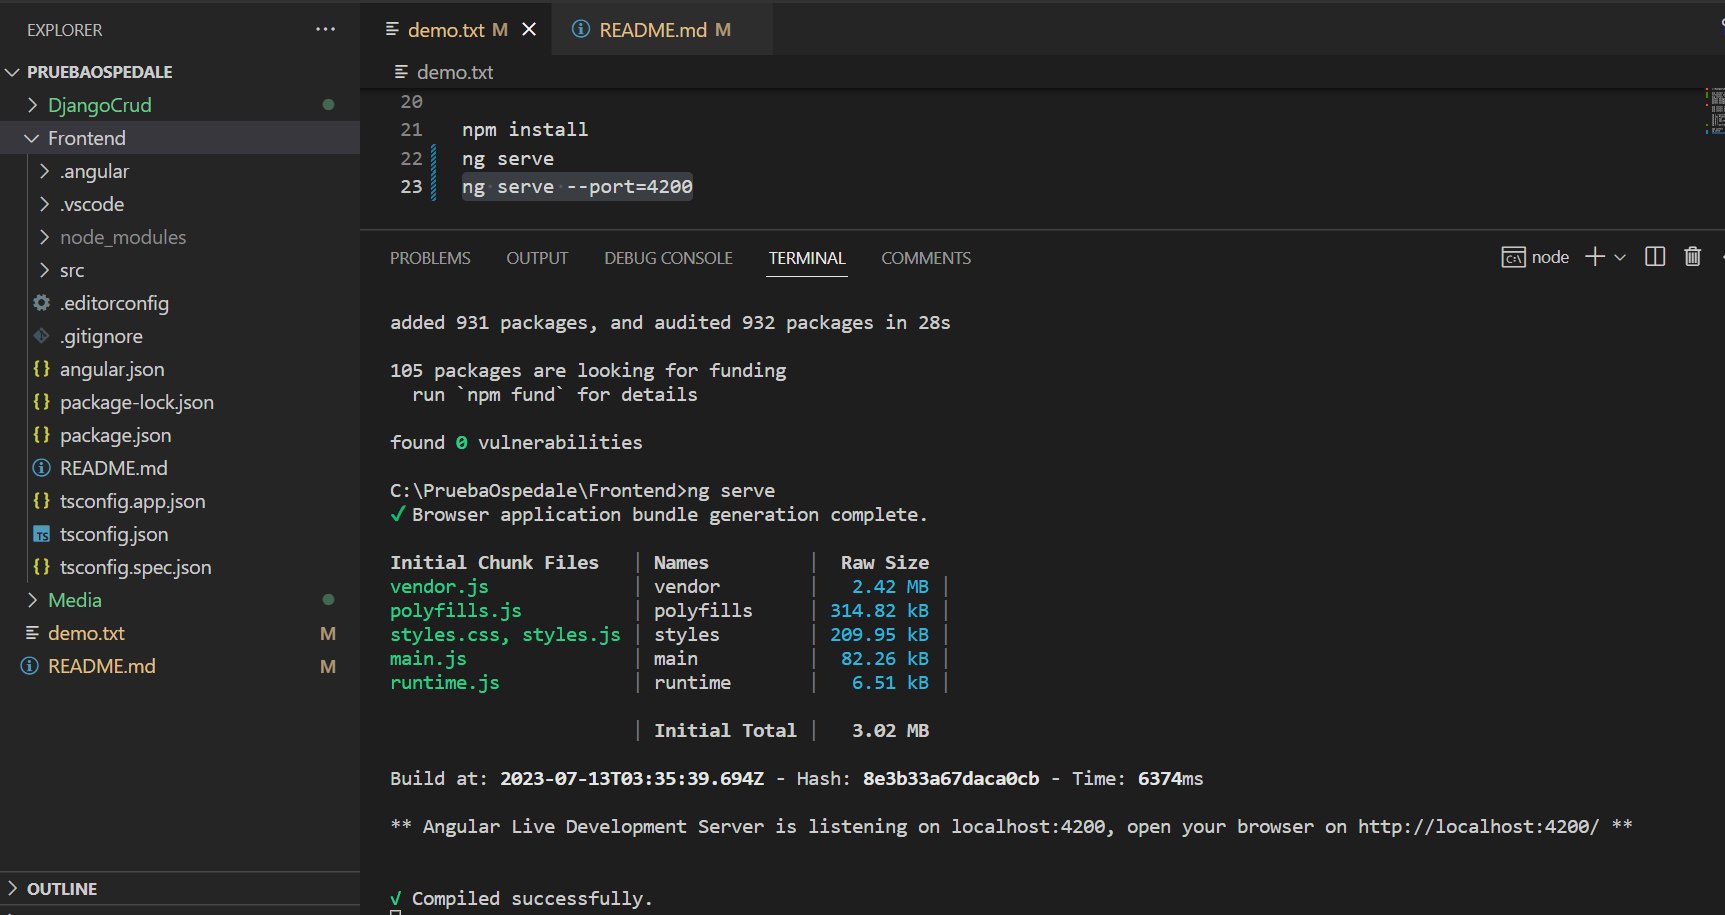Click the .gitignore file icon
Screen dimensions: 1725x915
41,336
